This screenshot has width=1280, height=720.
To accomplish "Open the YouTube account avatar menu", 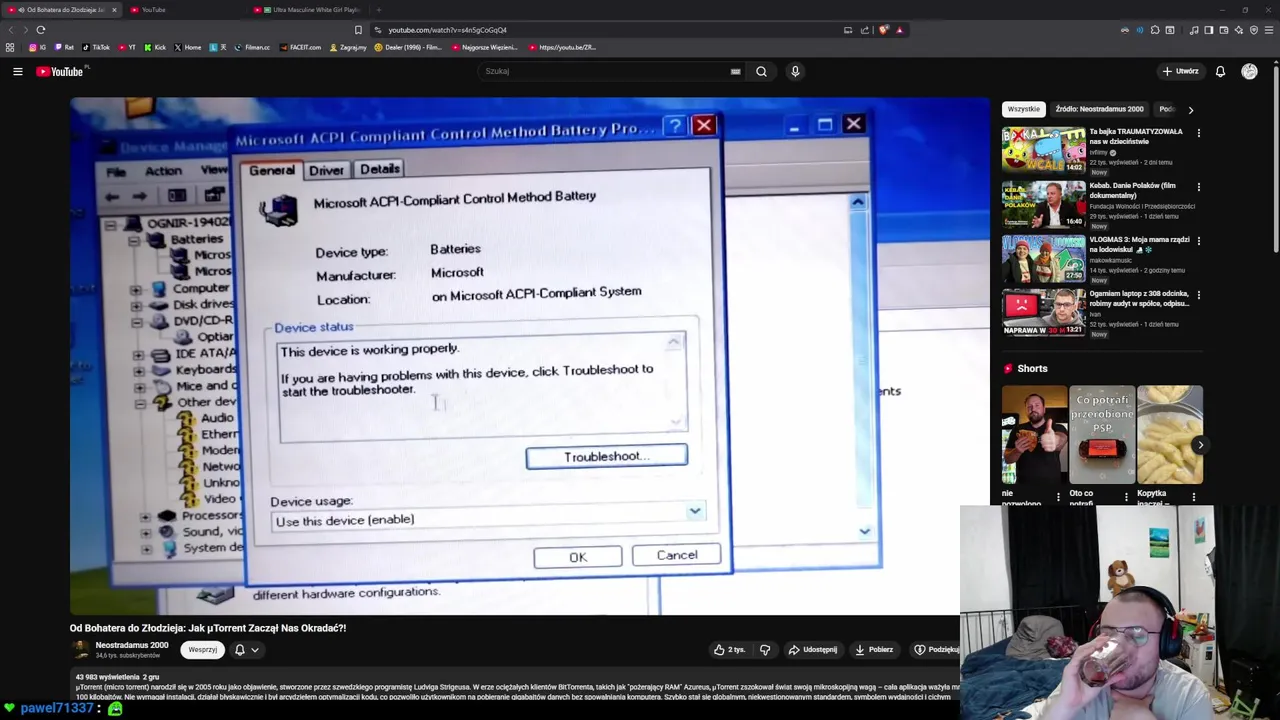I will pyautogui.click(x=1249, y=71).
